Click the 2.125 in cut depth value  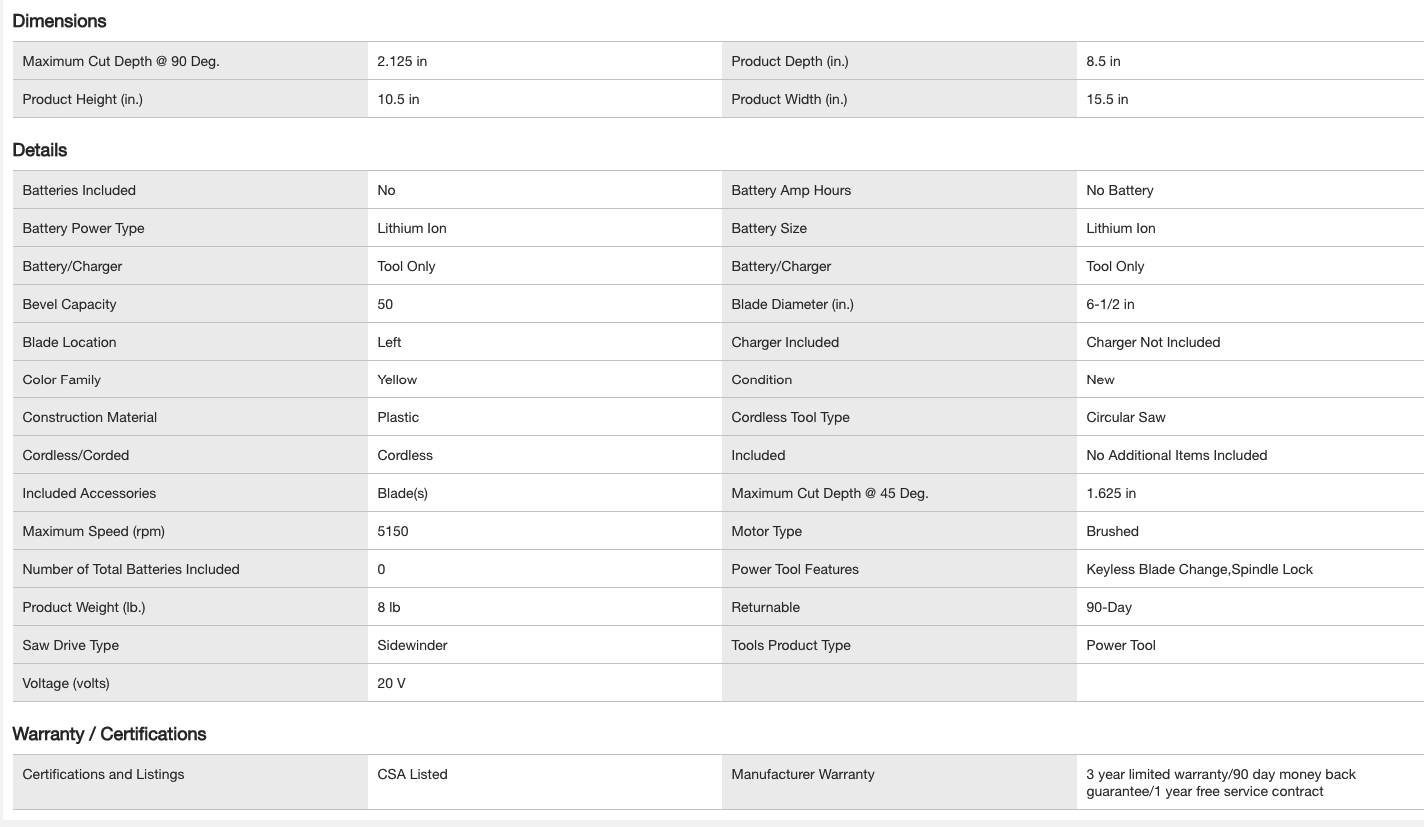click(x=402, y=61)
